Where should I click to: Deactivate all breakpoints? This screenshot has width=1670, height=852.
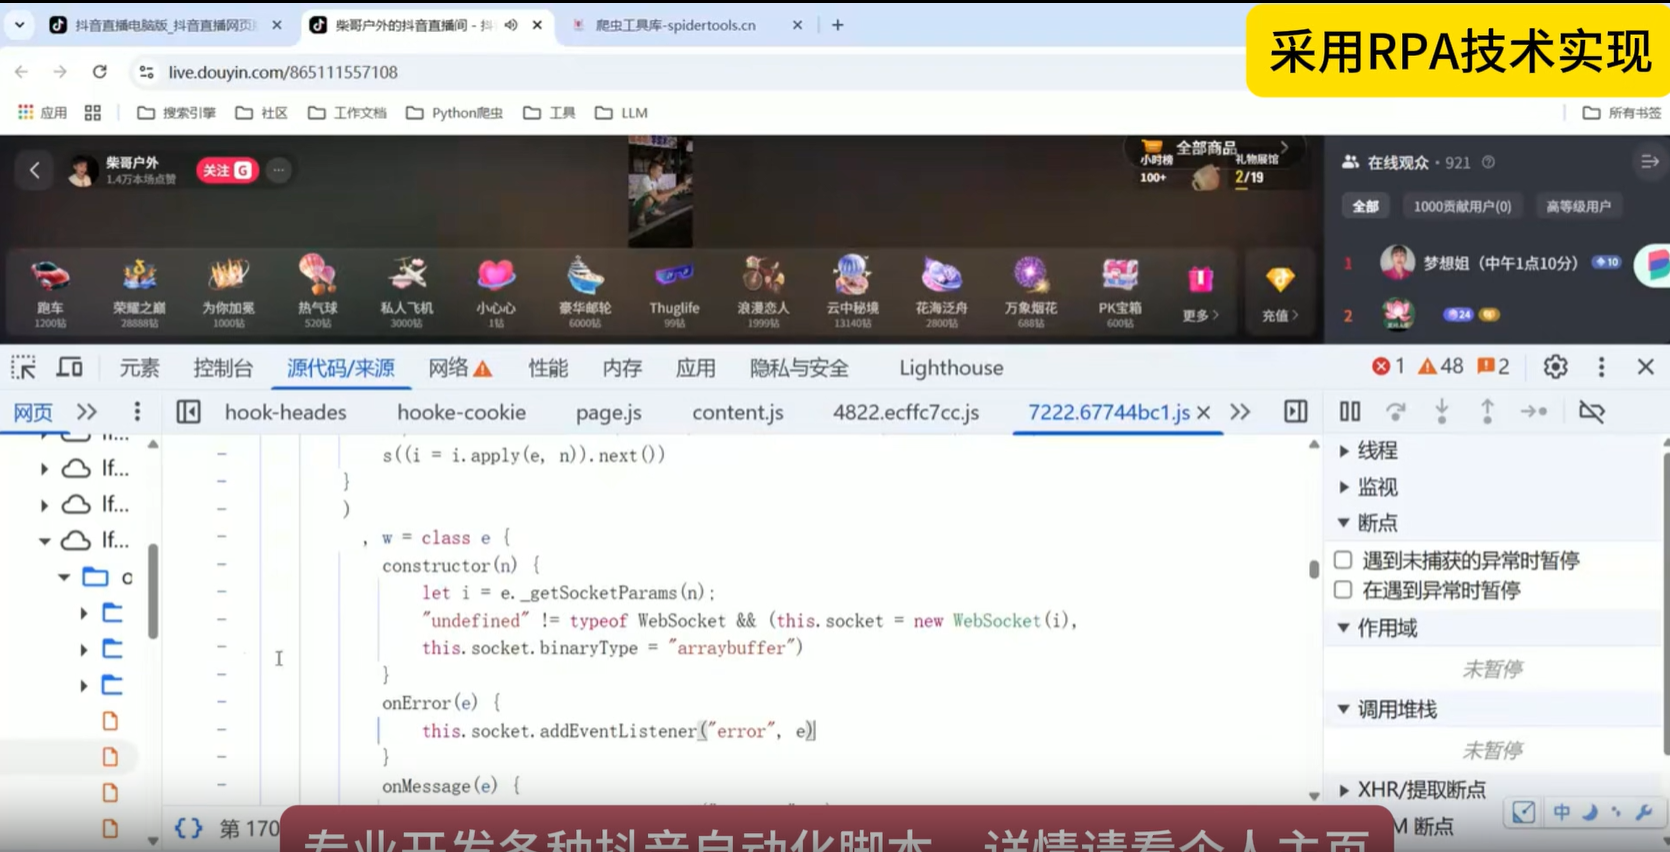tap(1591, 411)
